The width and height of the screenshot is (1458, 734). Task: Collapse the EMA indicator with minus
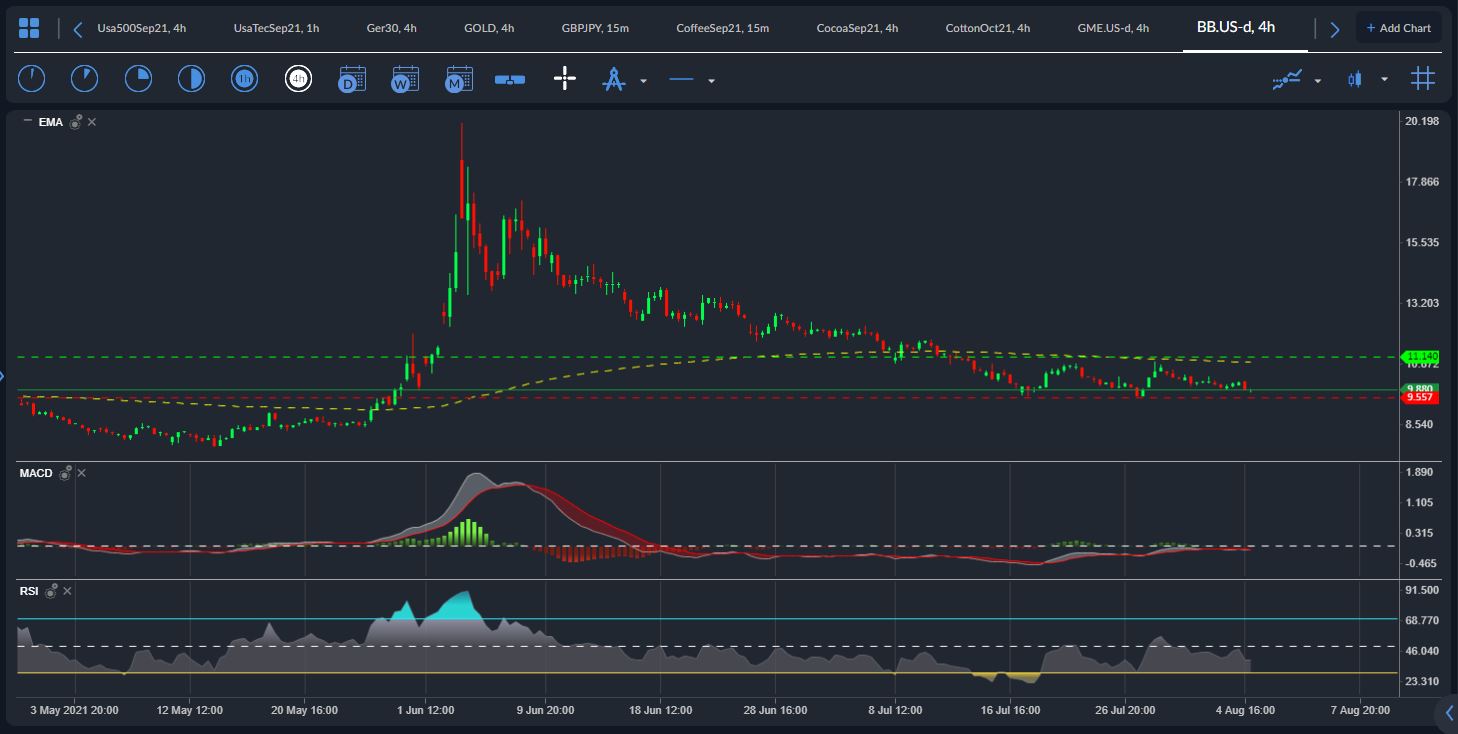[27, 121]
